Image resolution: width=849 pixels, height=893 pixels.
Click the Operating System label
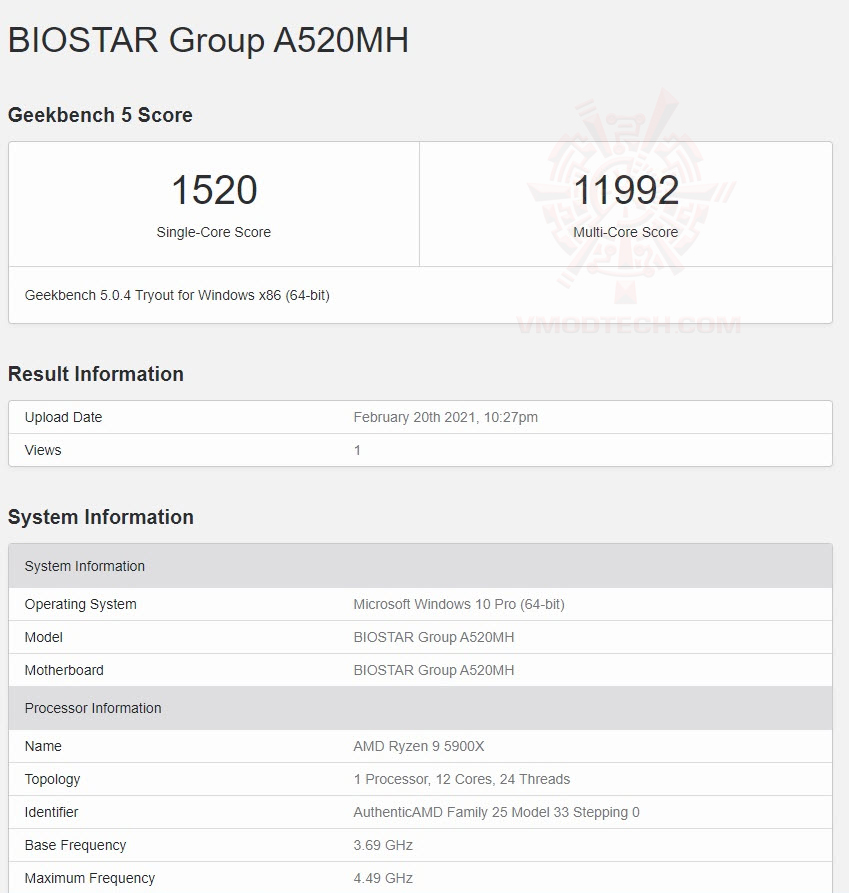point(80,604)
